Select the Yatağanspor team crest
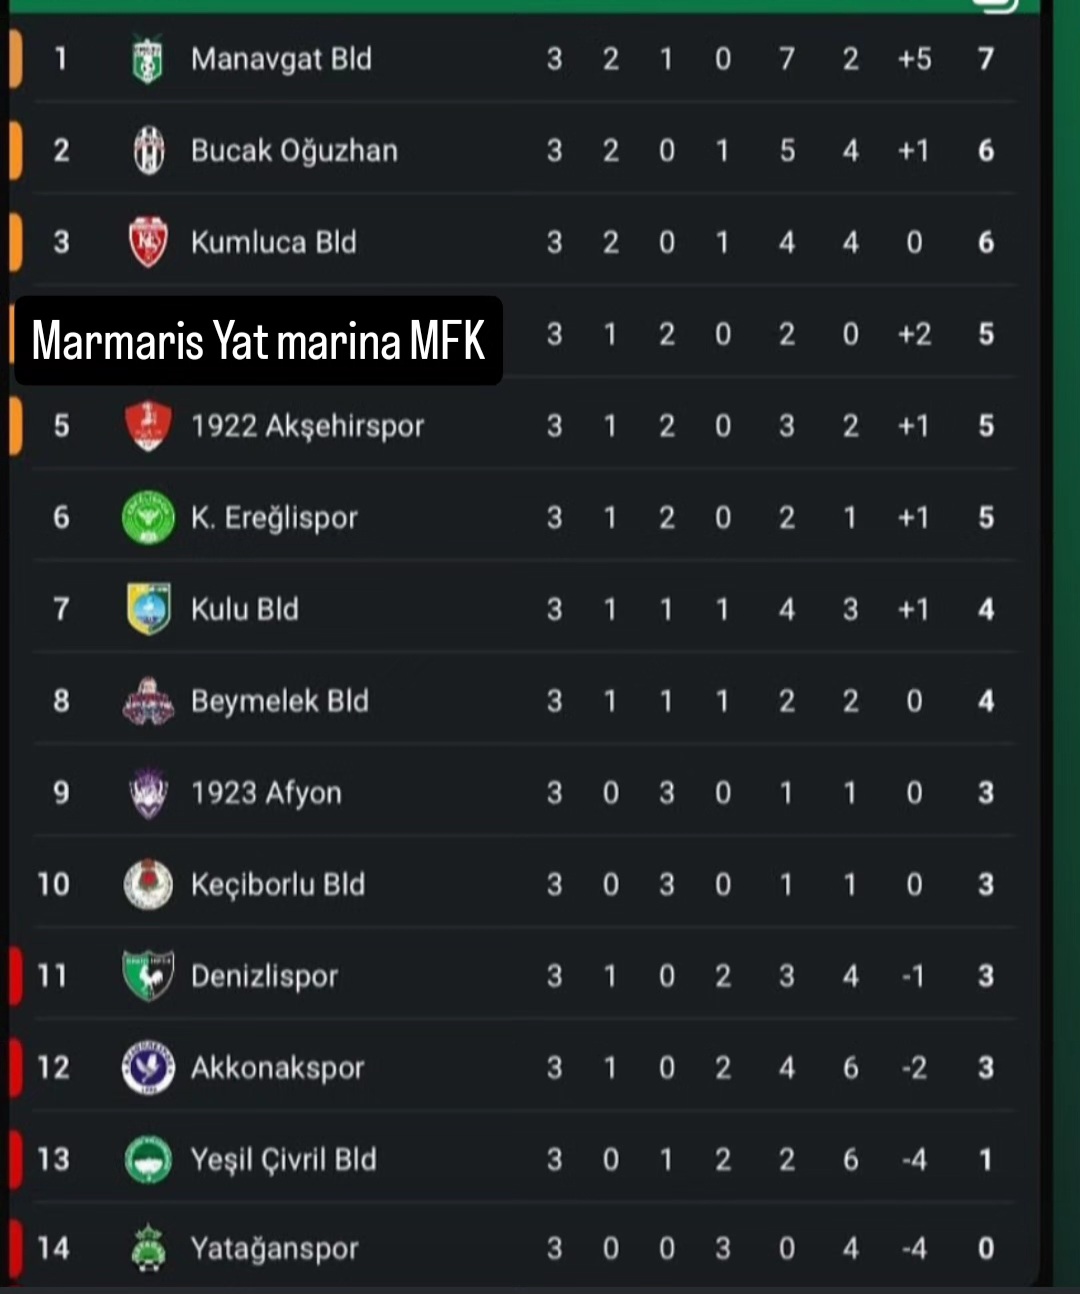 tap(148, 1248)
